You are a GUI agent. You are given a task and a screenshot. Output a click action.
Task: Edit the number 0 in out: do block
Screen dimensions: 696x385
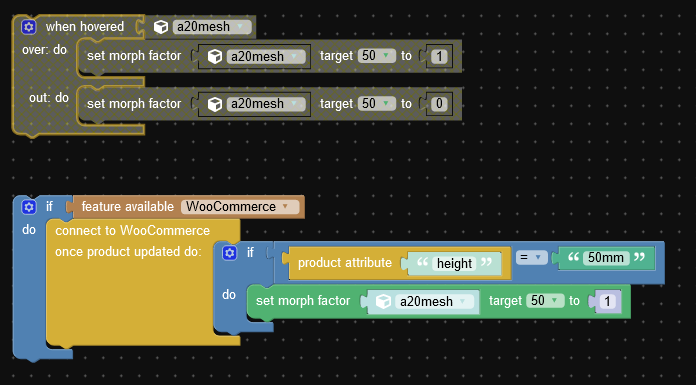(x=439, y=104)
